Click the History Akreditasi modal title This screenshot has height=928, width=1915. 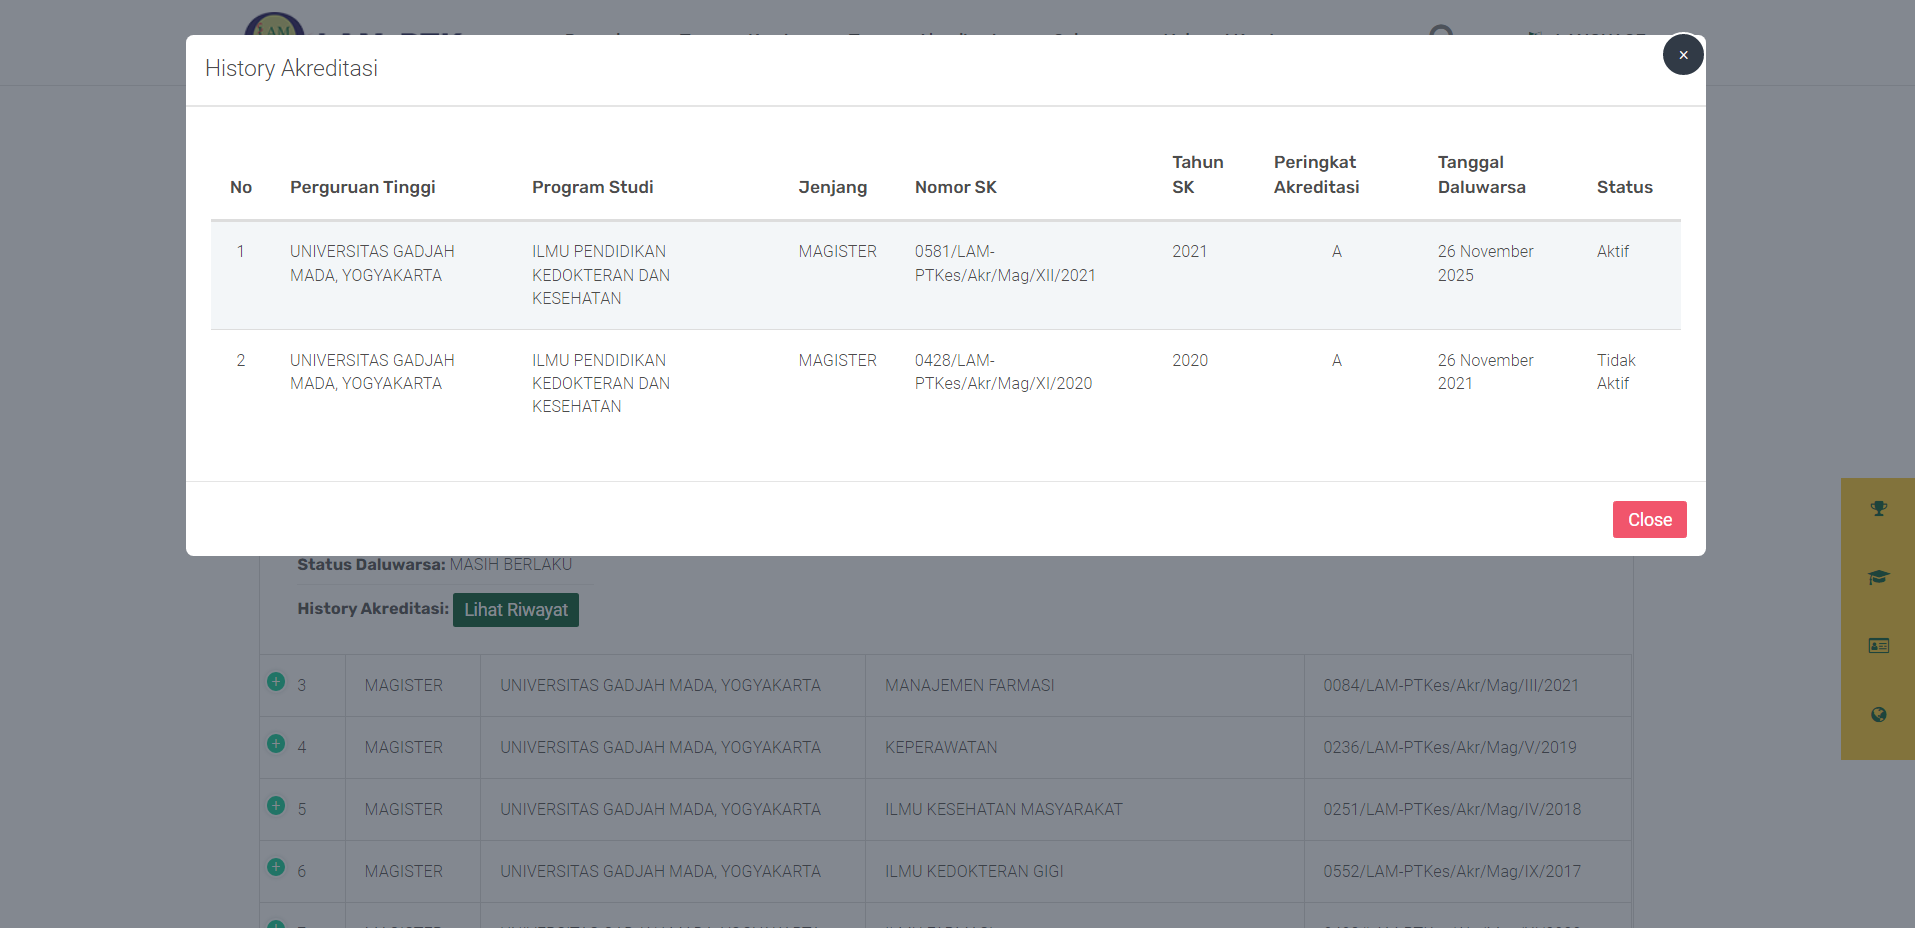click(291, 68)
